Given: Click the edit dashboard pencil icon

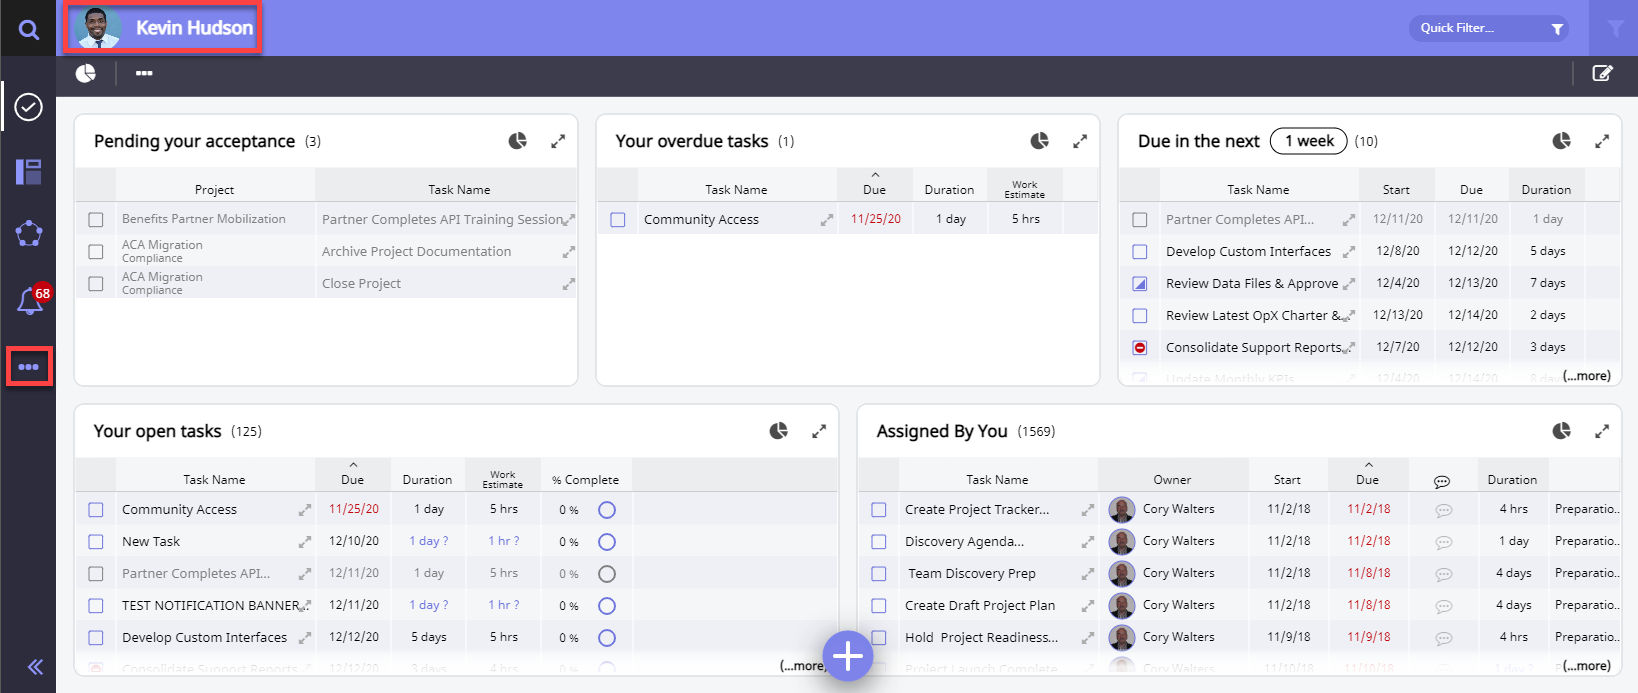Looking at the screenshot, I should pos(1602,73).
